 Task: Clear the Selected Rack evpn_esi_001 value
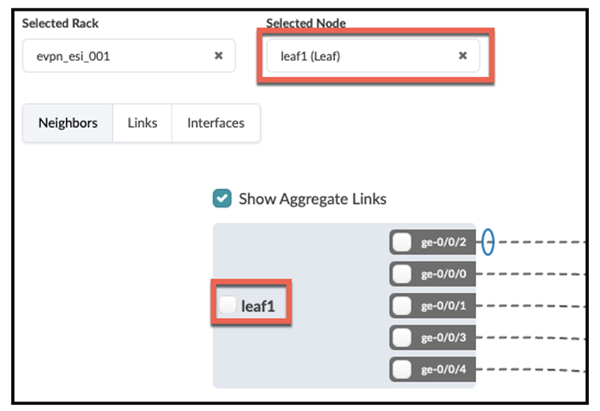219,56
